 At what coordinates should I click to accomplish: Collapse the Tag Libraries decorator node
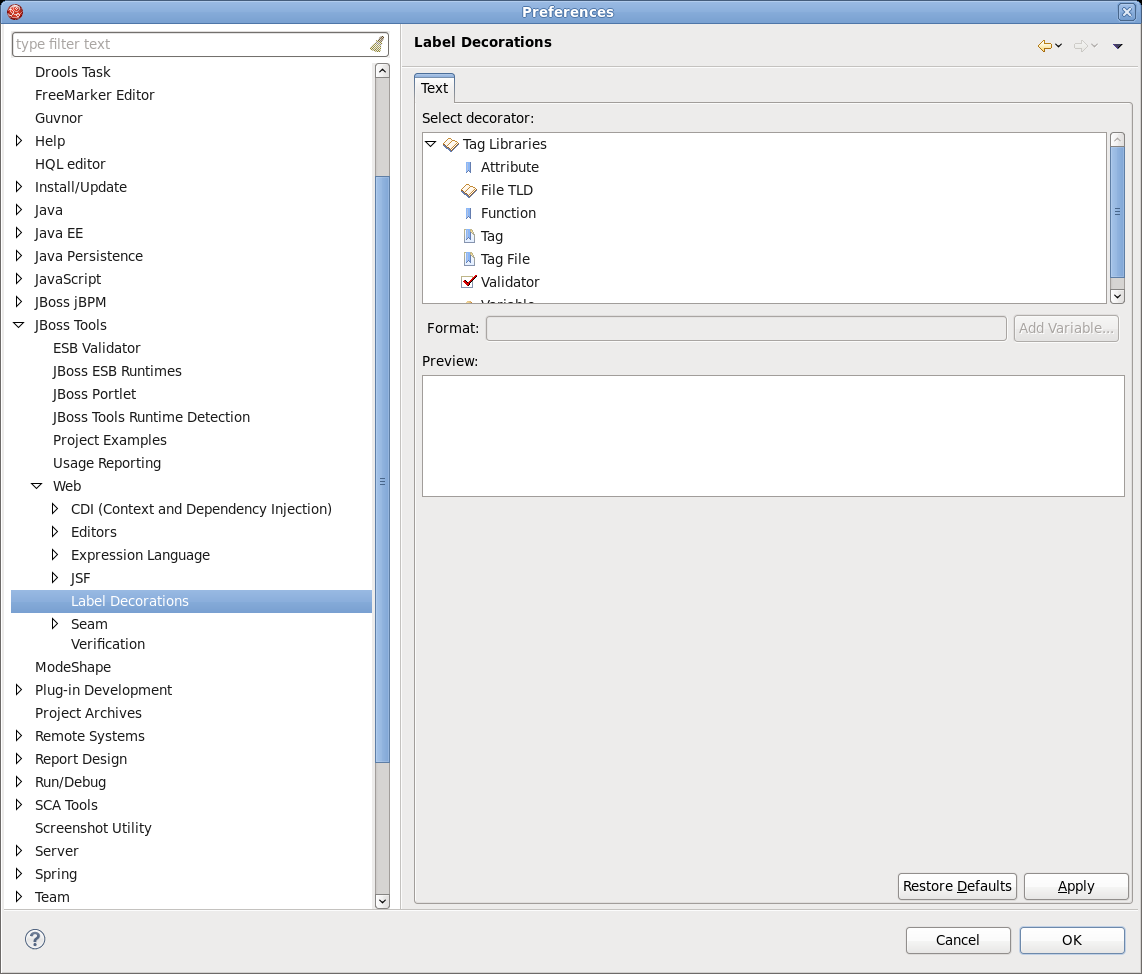pyautogui.click(x=431, y=144)
